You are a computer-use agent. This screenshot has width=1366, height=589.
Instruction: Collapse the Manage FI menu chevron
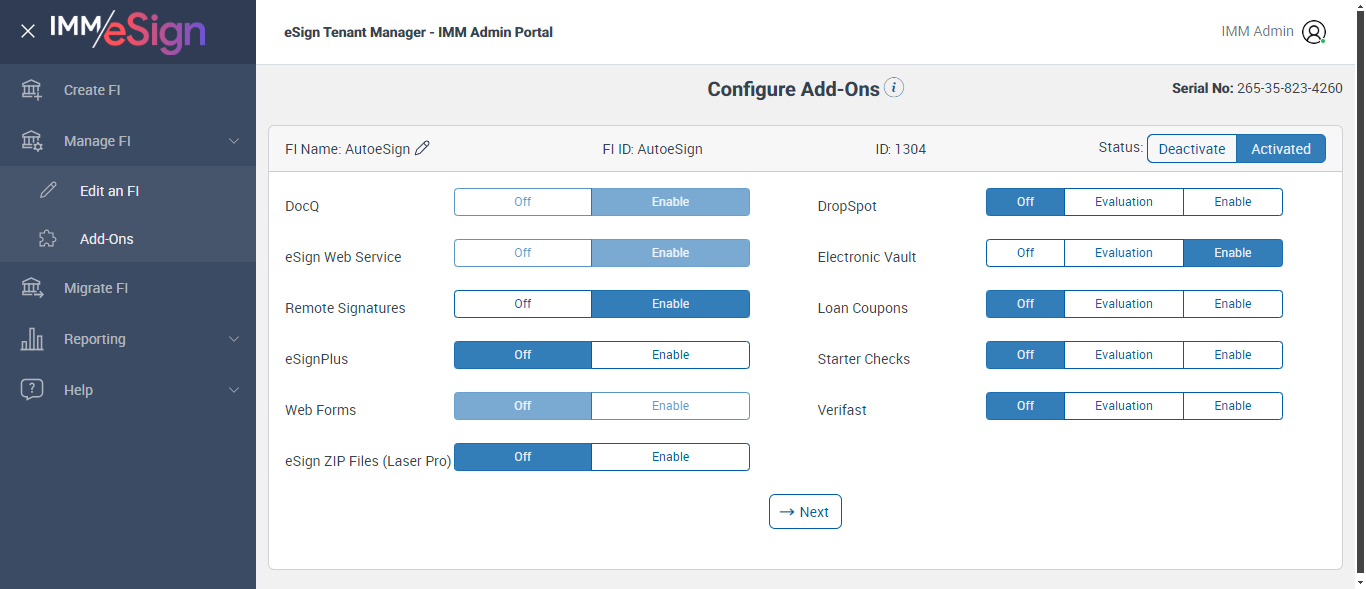[x=234, y=141]
